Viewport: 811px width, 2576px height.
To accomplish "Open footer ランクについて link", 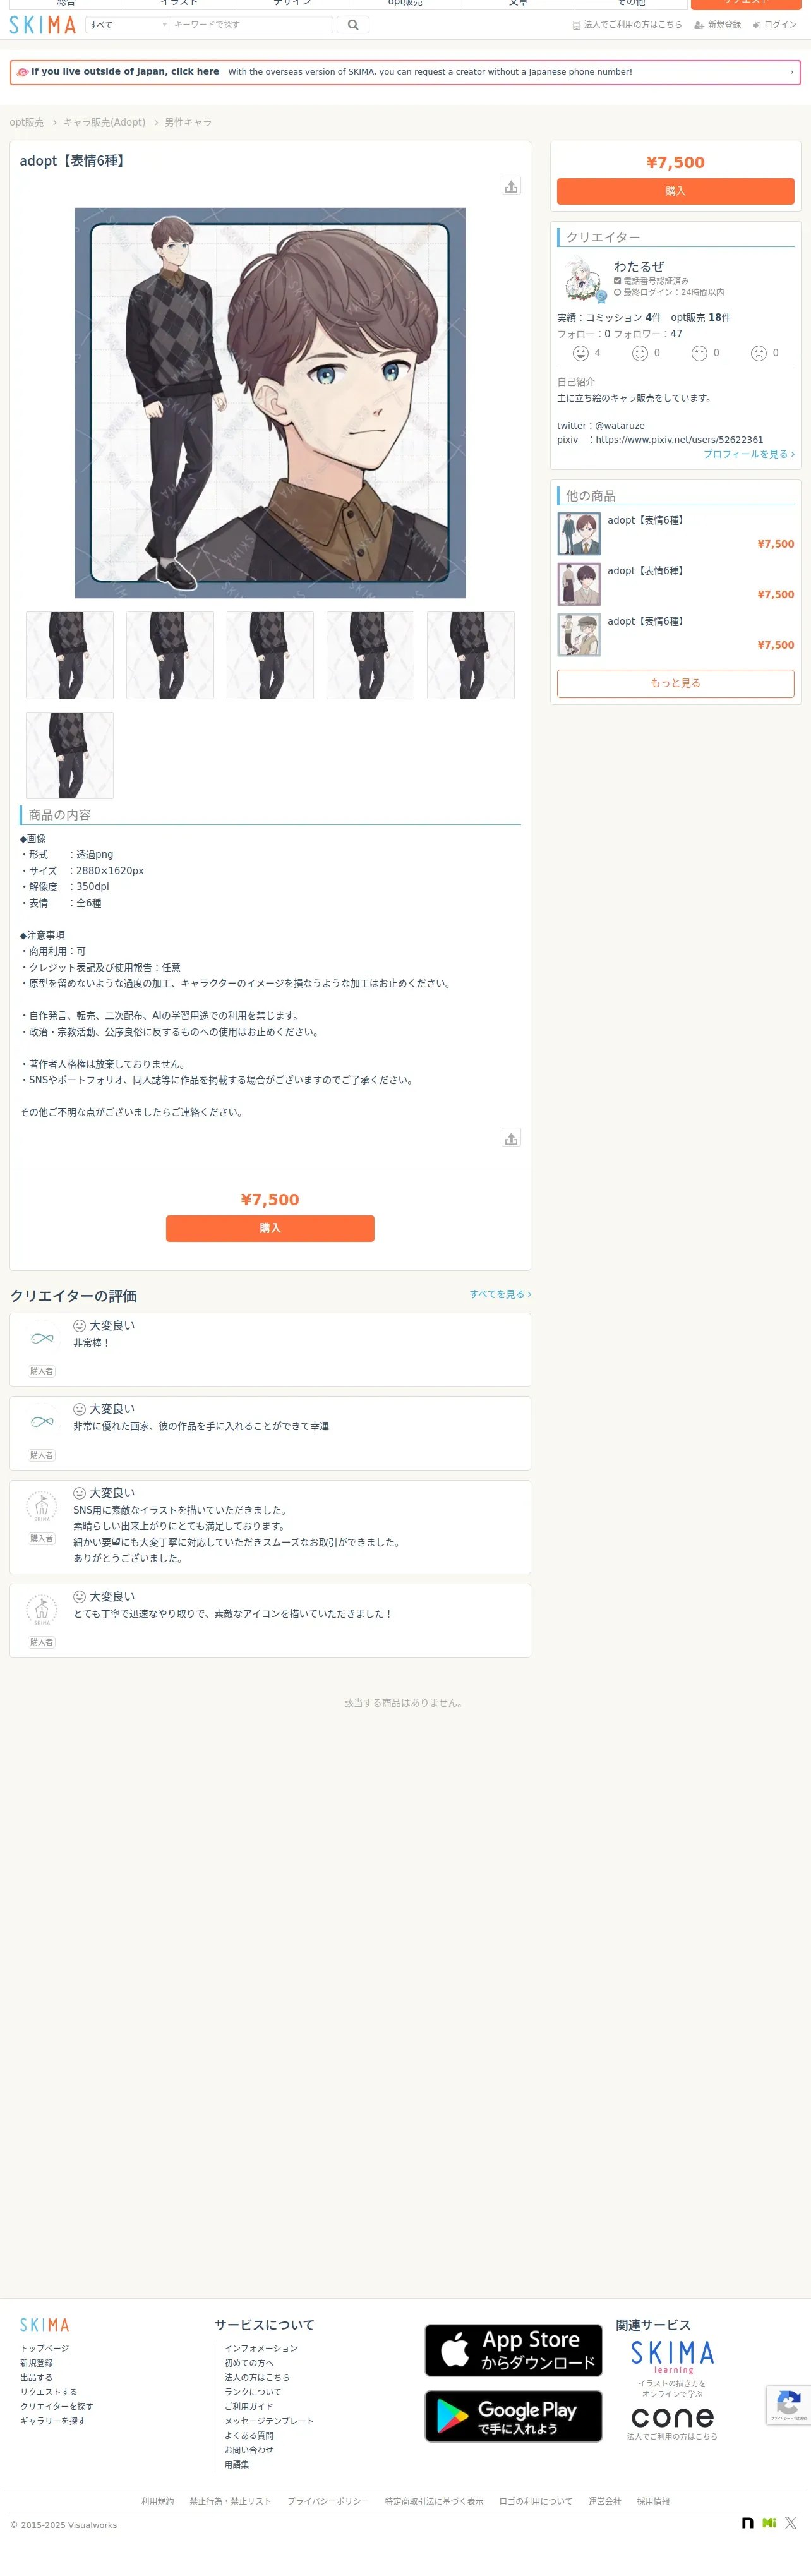I will [253, 2392].
